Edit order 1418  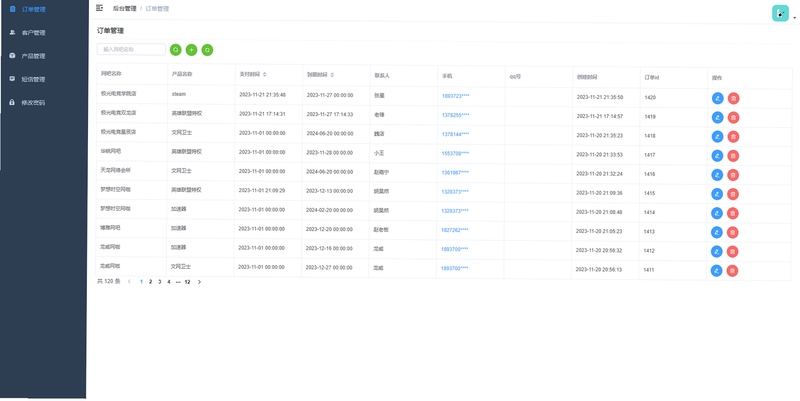pyautogui.click(x=717, y=137)
